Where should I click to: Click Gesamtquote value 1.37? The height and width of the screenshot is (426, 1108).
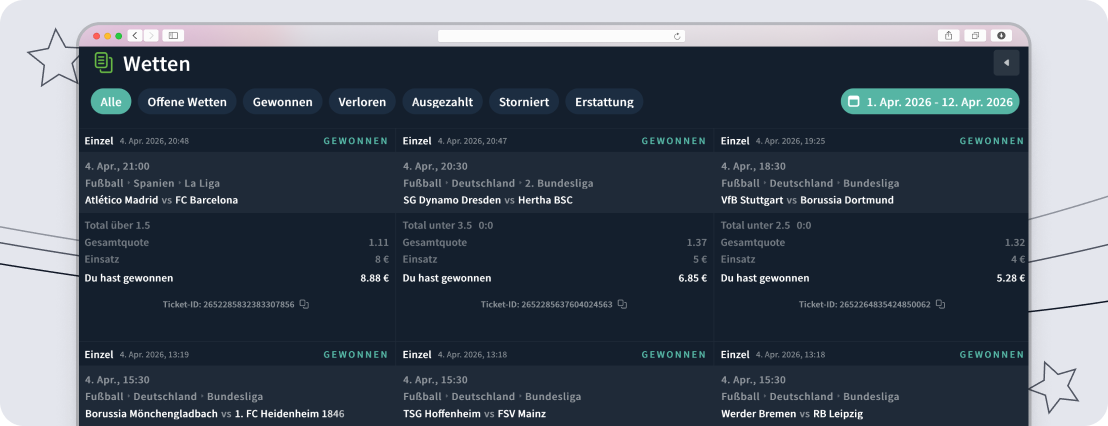coord(697,243)
